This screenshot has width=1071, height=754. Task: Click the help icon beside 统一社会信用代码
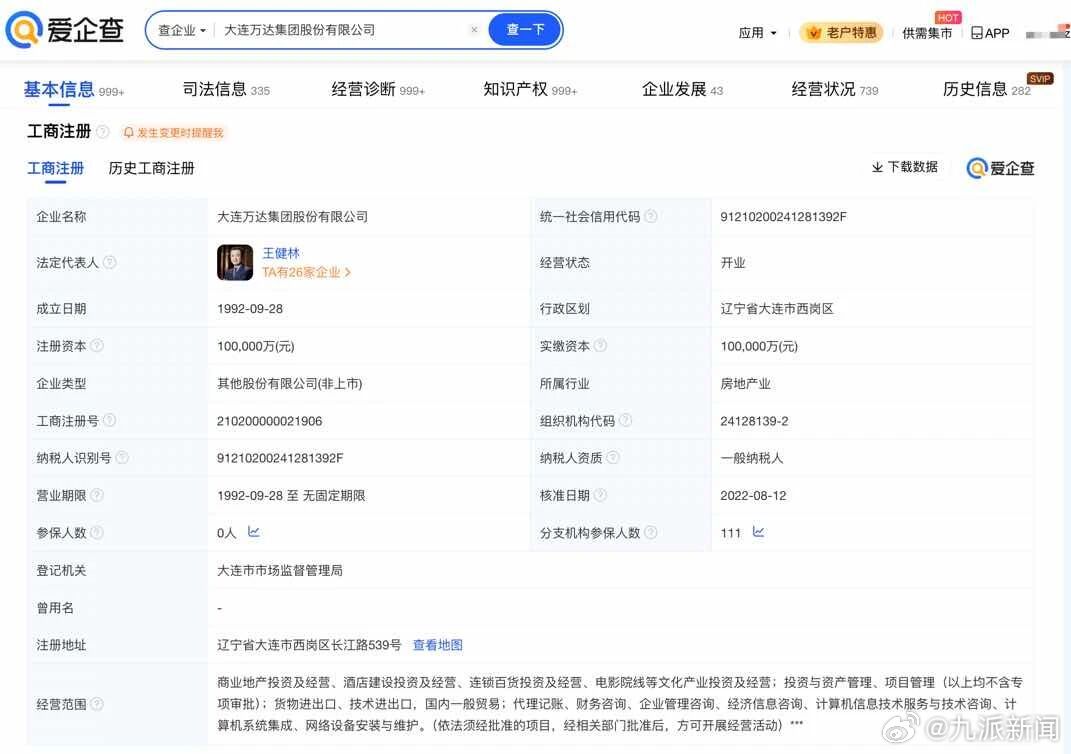[651, 217]
